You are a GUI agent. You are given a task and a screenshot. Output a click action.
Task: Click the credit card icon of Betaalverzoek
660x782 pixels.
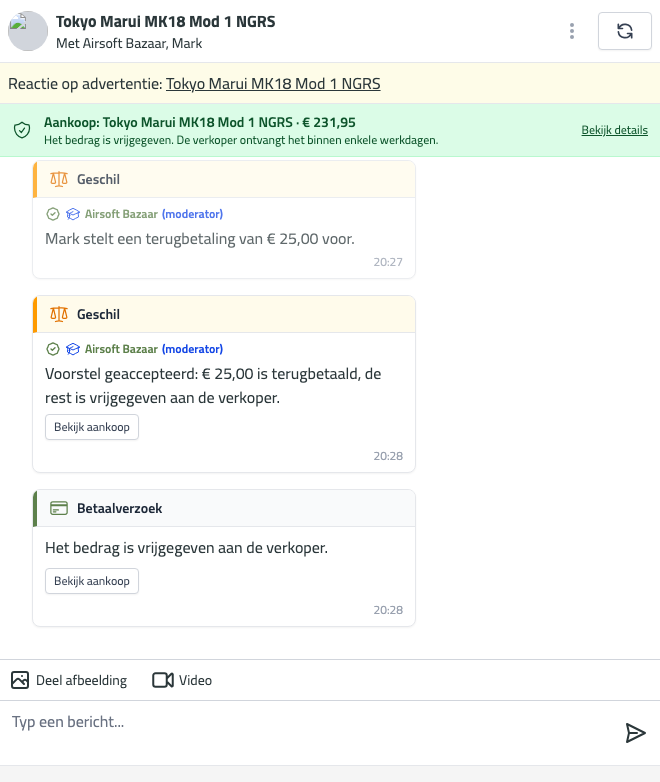coord(59,509)
